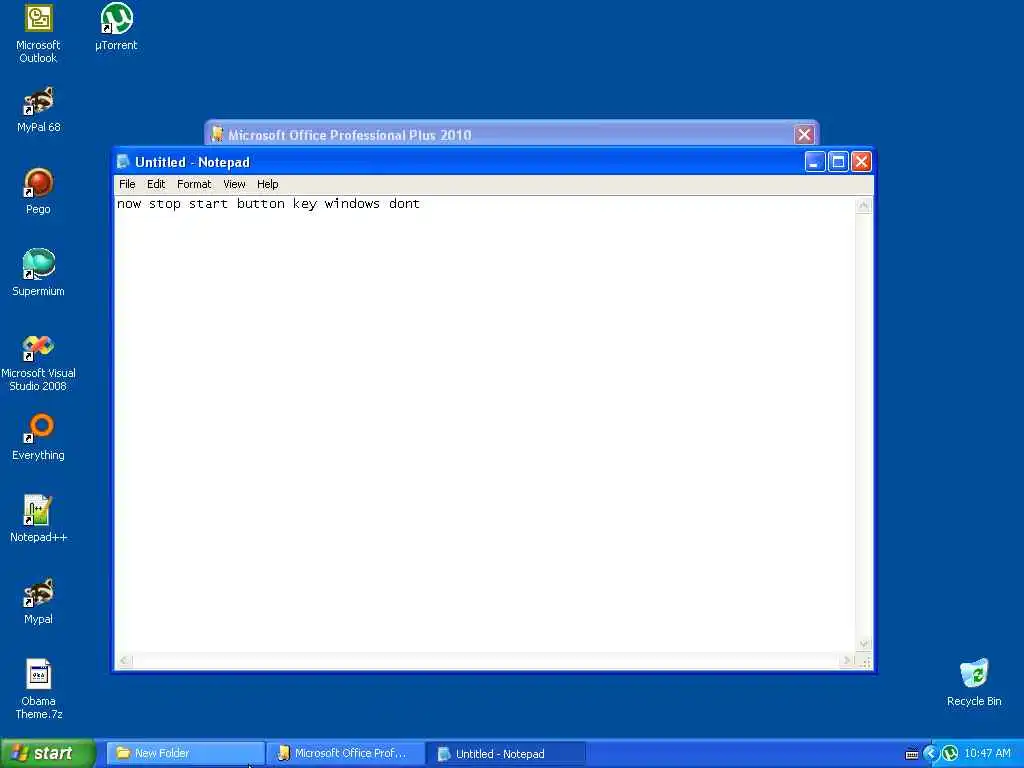Image resolution: width=1024 pixels, height=768 pixels.
Task: Open the Notepad Help menu
Action: (x=267, y=184)
